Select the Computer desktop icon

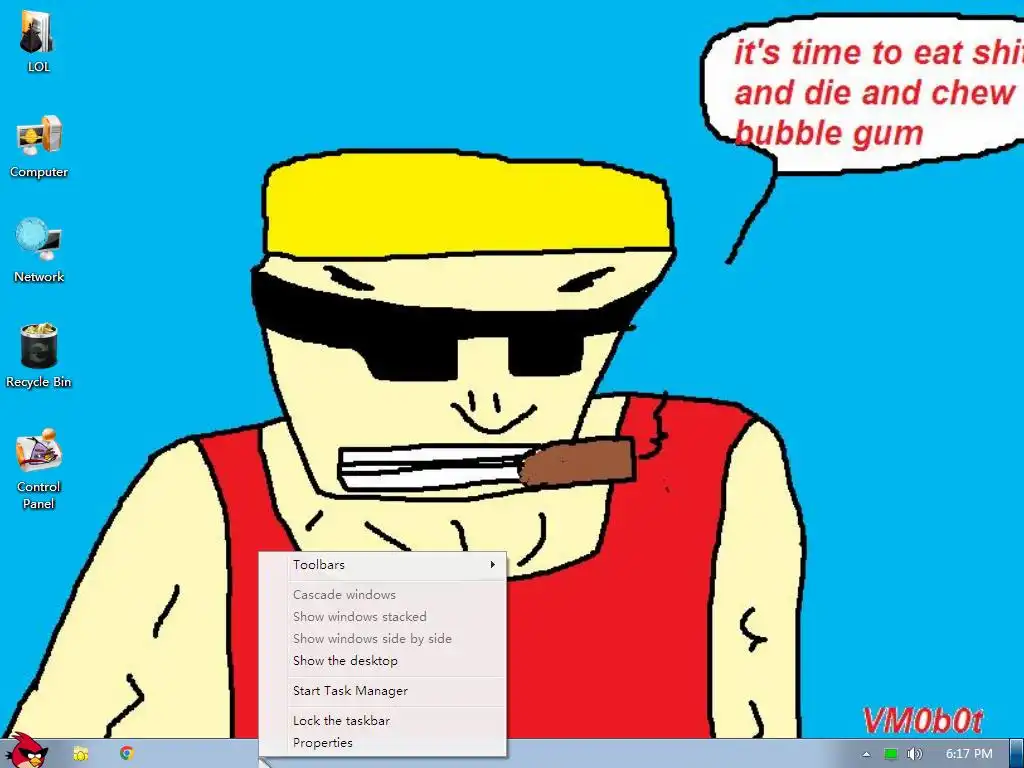pos(39,146)
